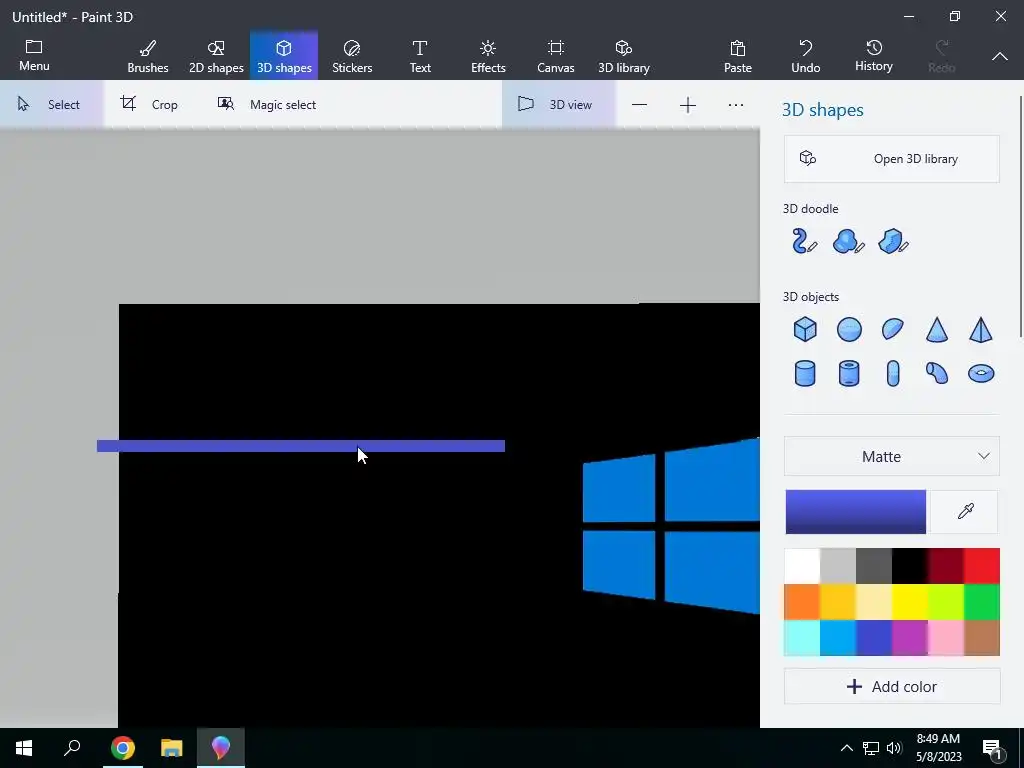Undo the last action
Viewport: 1024px width, 768px height.
pos(806,56)
